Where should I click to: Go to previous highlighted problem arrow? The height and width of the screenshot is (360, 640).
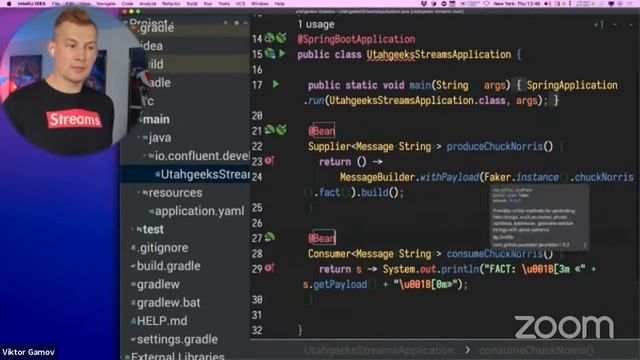(615, 25)
